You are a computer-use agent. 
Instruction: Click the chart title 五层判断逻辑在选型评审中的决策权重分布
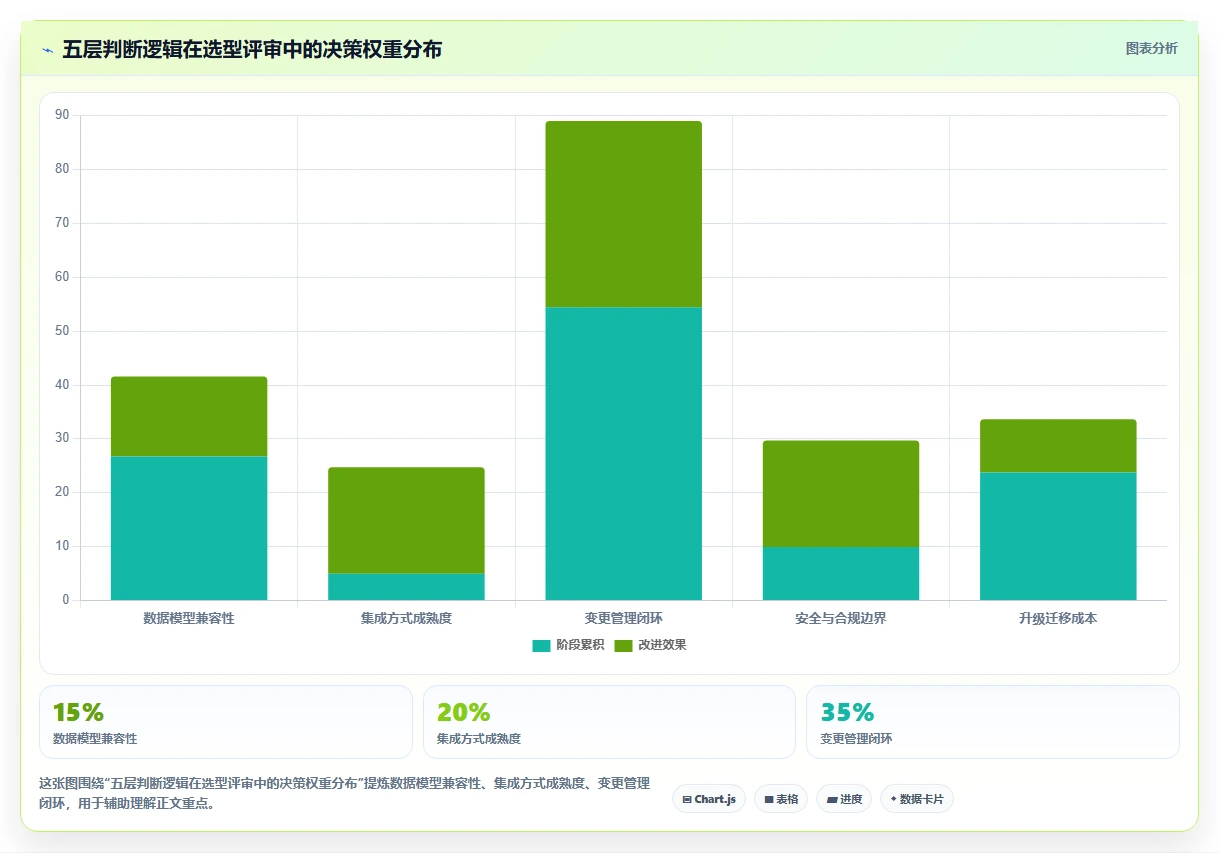252,50
